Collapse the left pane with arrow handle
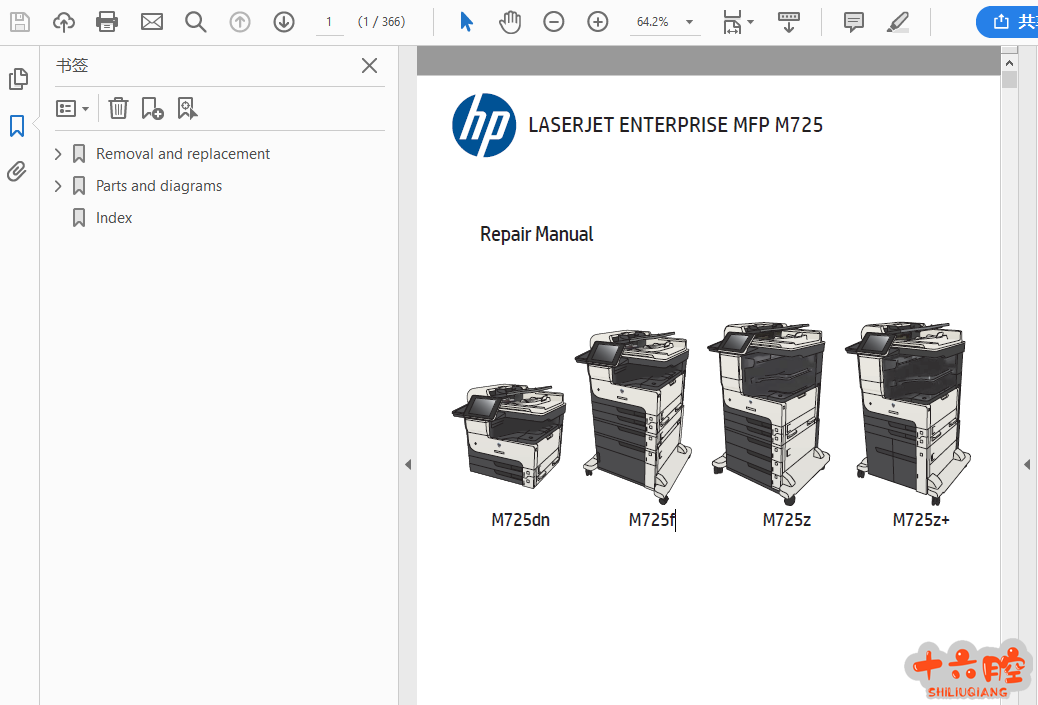 [x=407, y=464]
